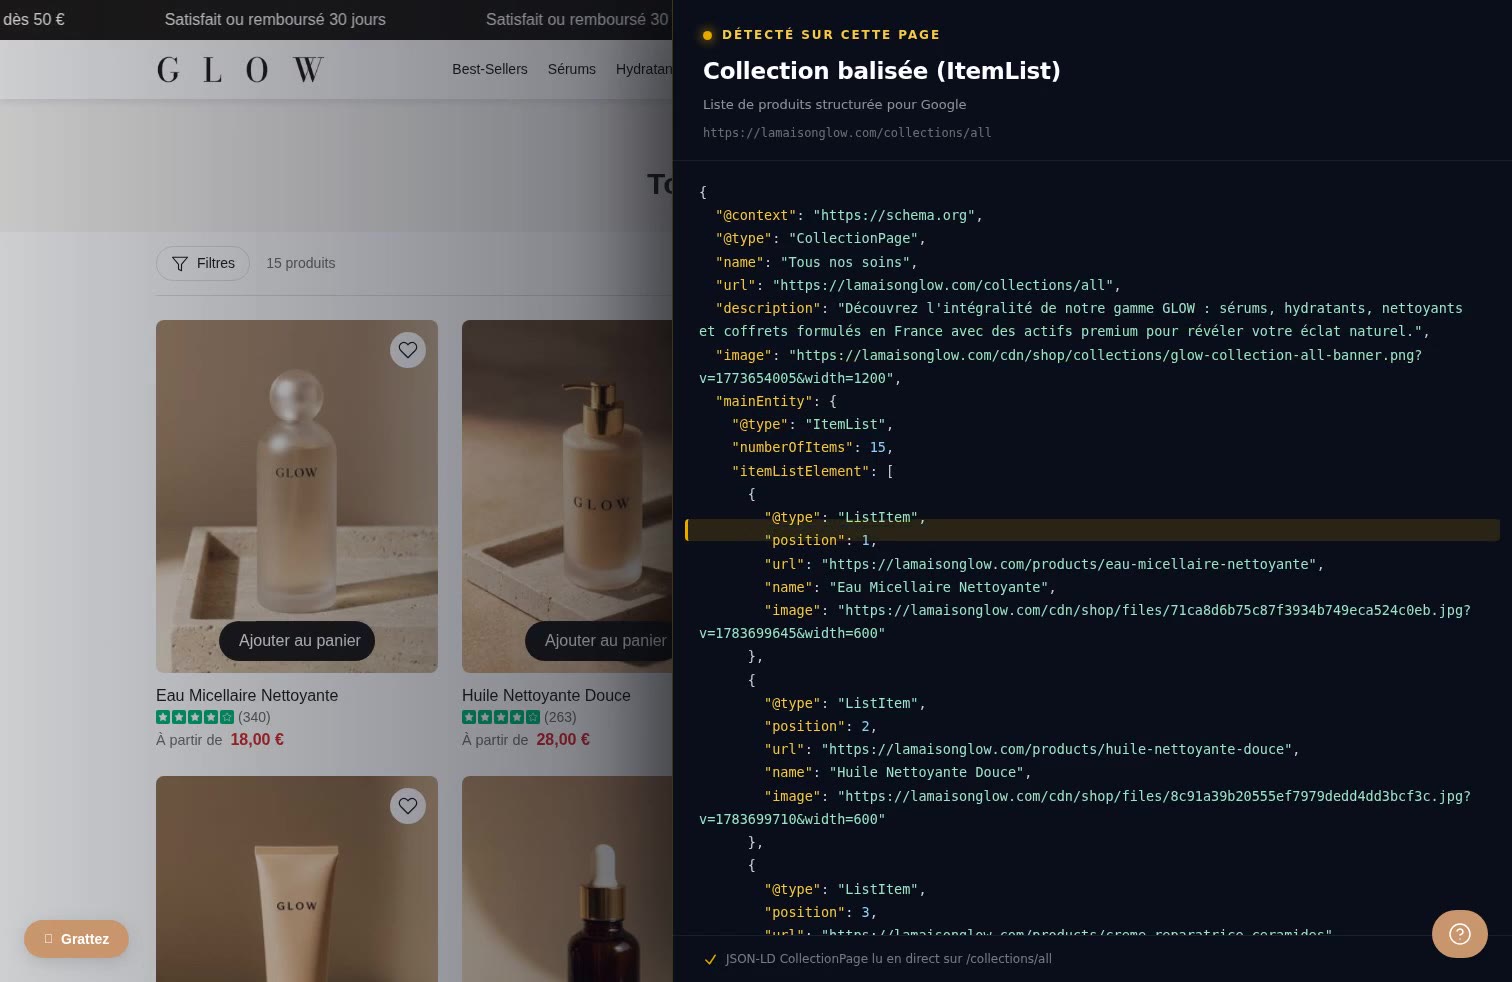1512x982 pixels.
Task: Click the star rating showing (340) reviews
Action: point(195,717)
